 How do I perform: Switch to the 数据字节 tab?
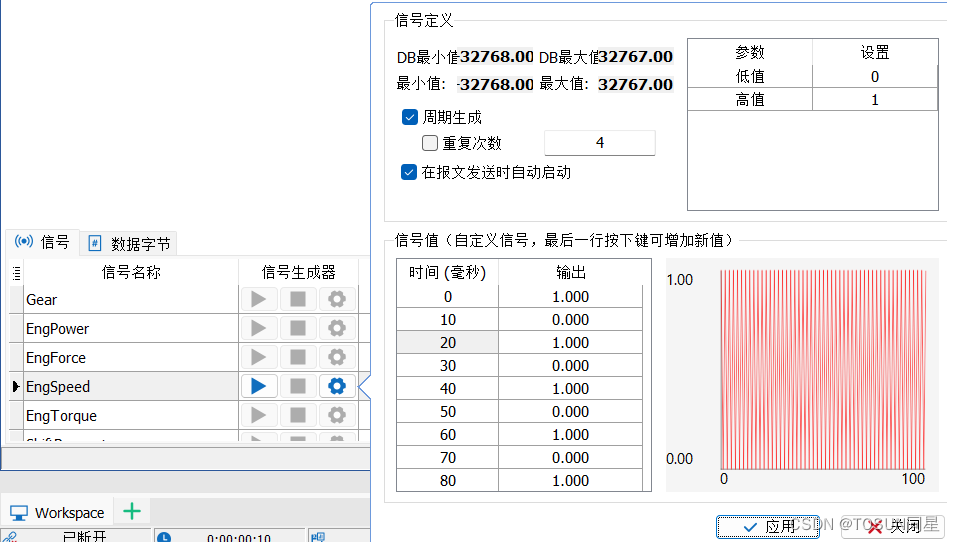[x=129, y=244]
